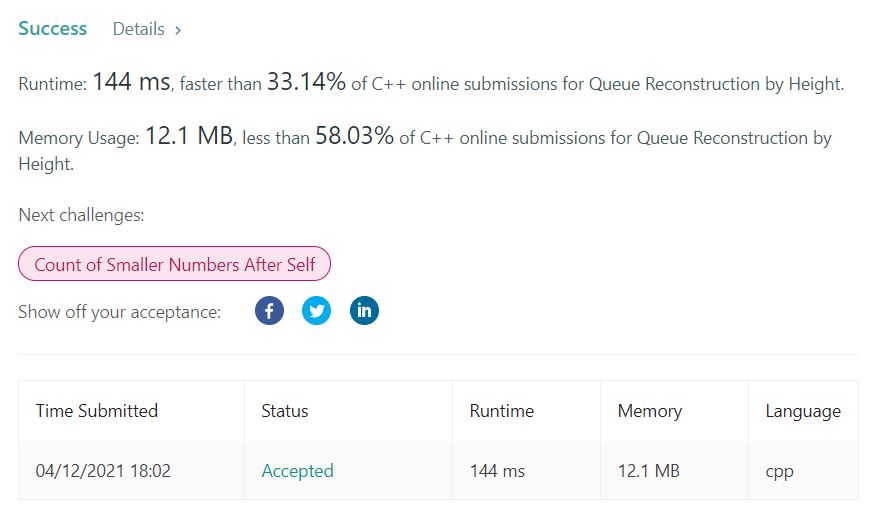Click the 144 ms runtime table cell
This screenshot has width=872, height=519.
[x=497, y=470]
